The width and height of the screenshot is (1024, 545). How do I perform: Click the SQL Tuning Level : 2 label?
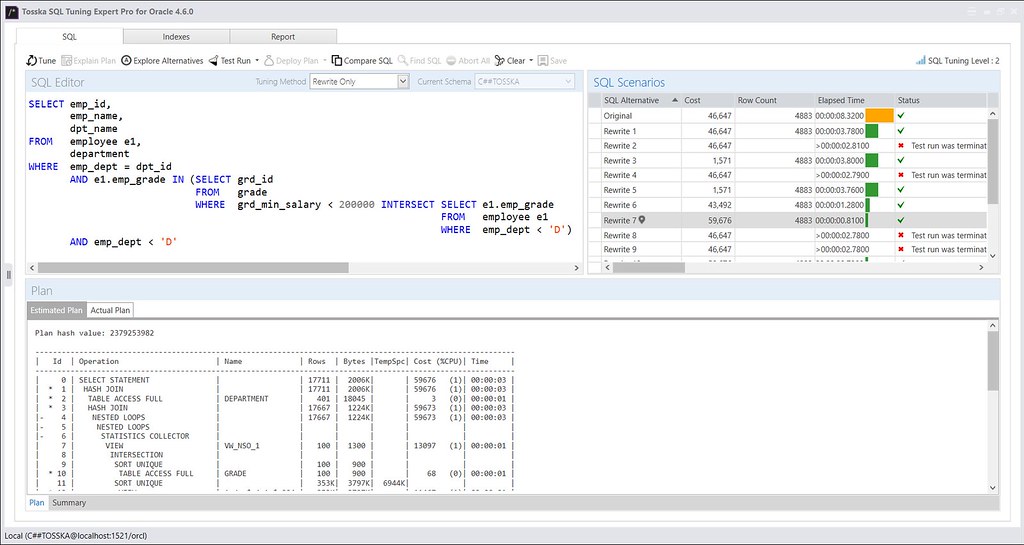click(x=963, y=61)
